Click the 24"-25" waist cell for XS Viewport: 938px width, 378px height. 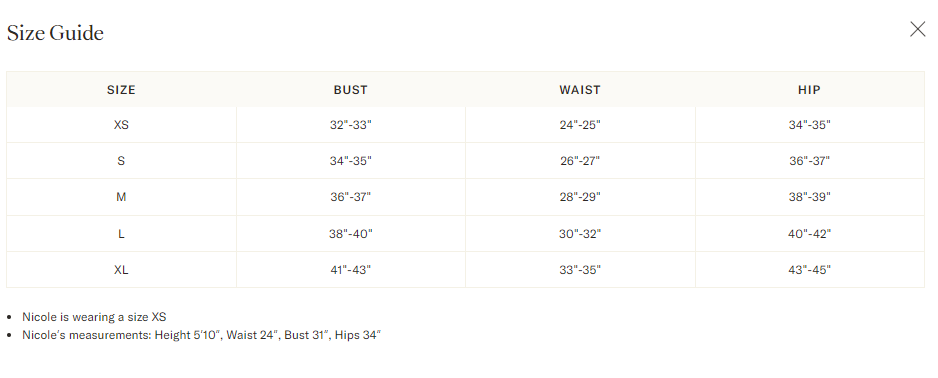tap(580, 125)
